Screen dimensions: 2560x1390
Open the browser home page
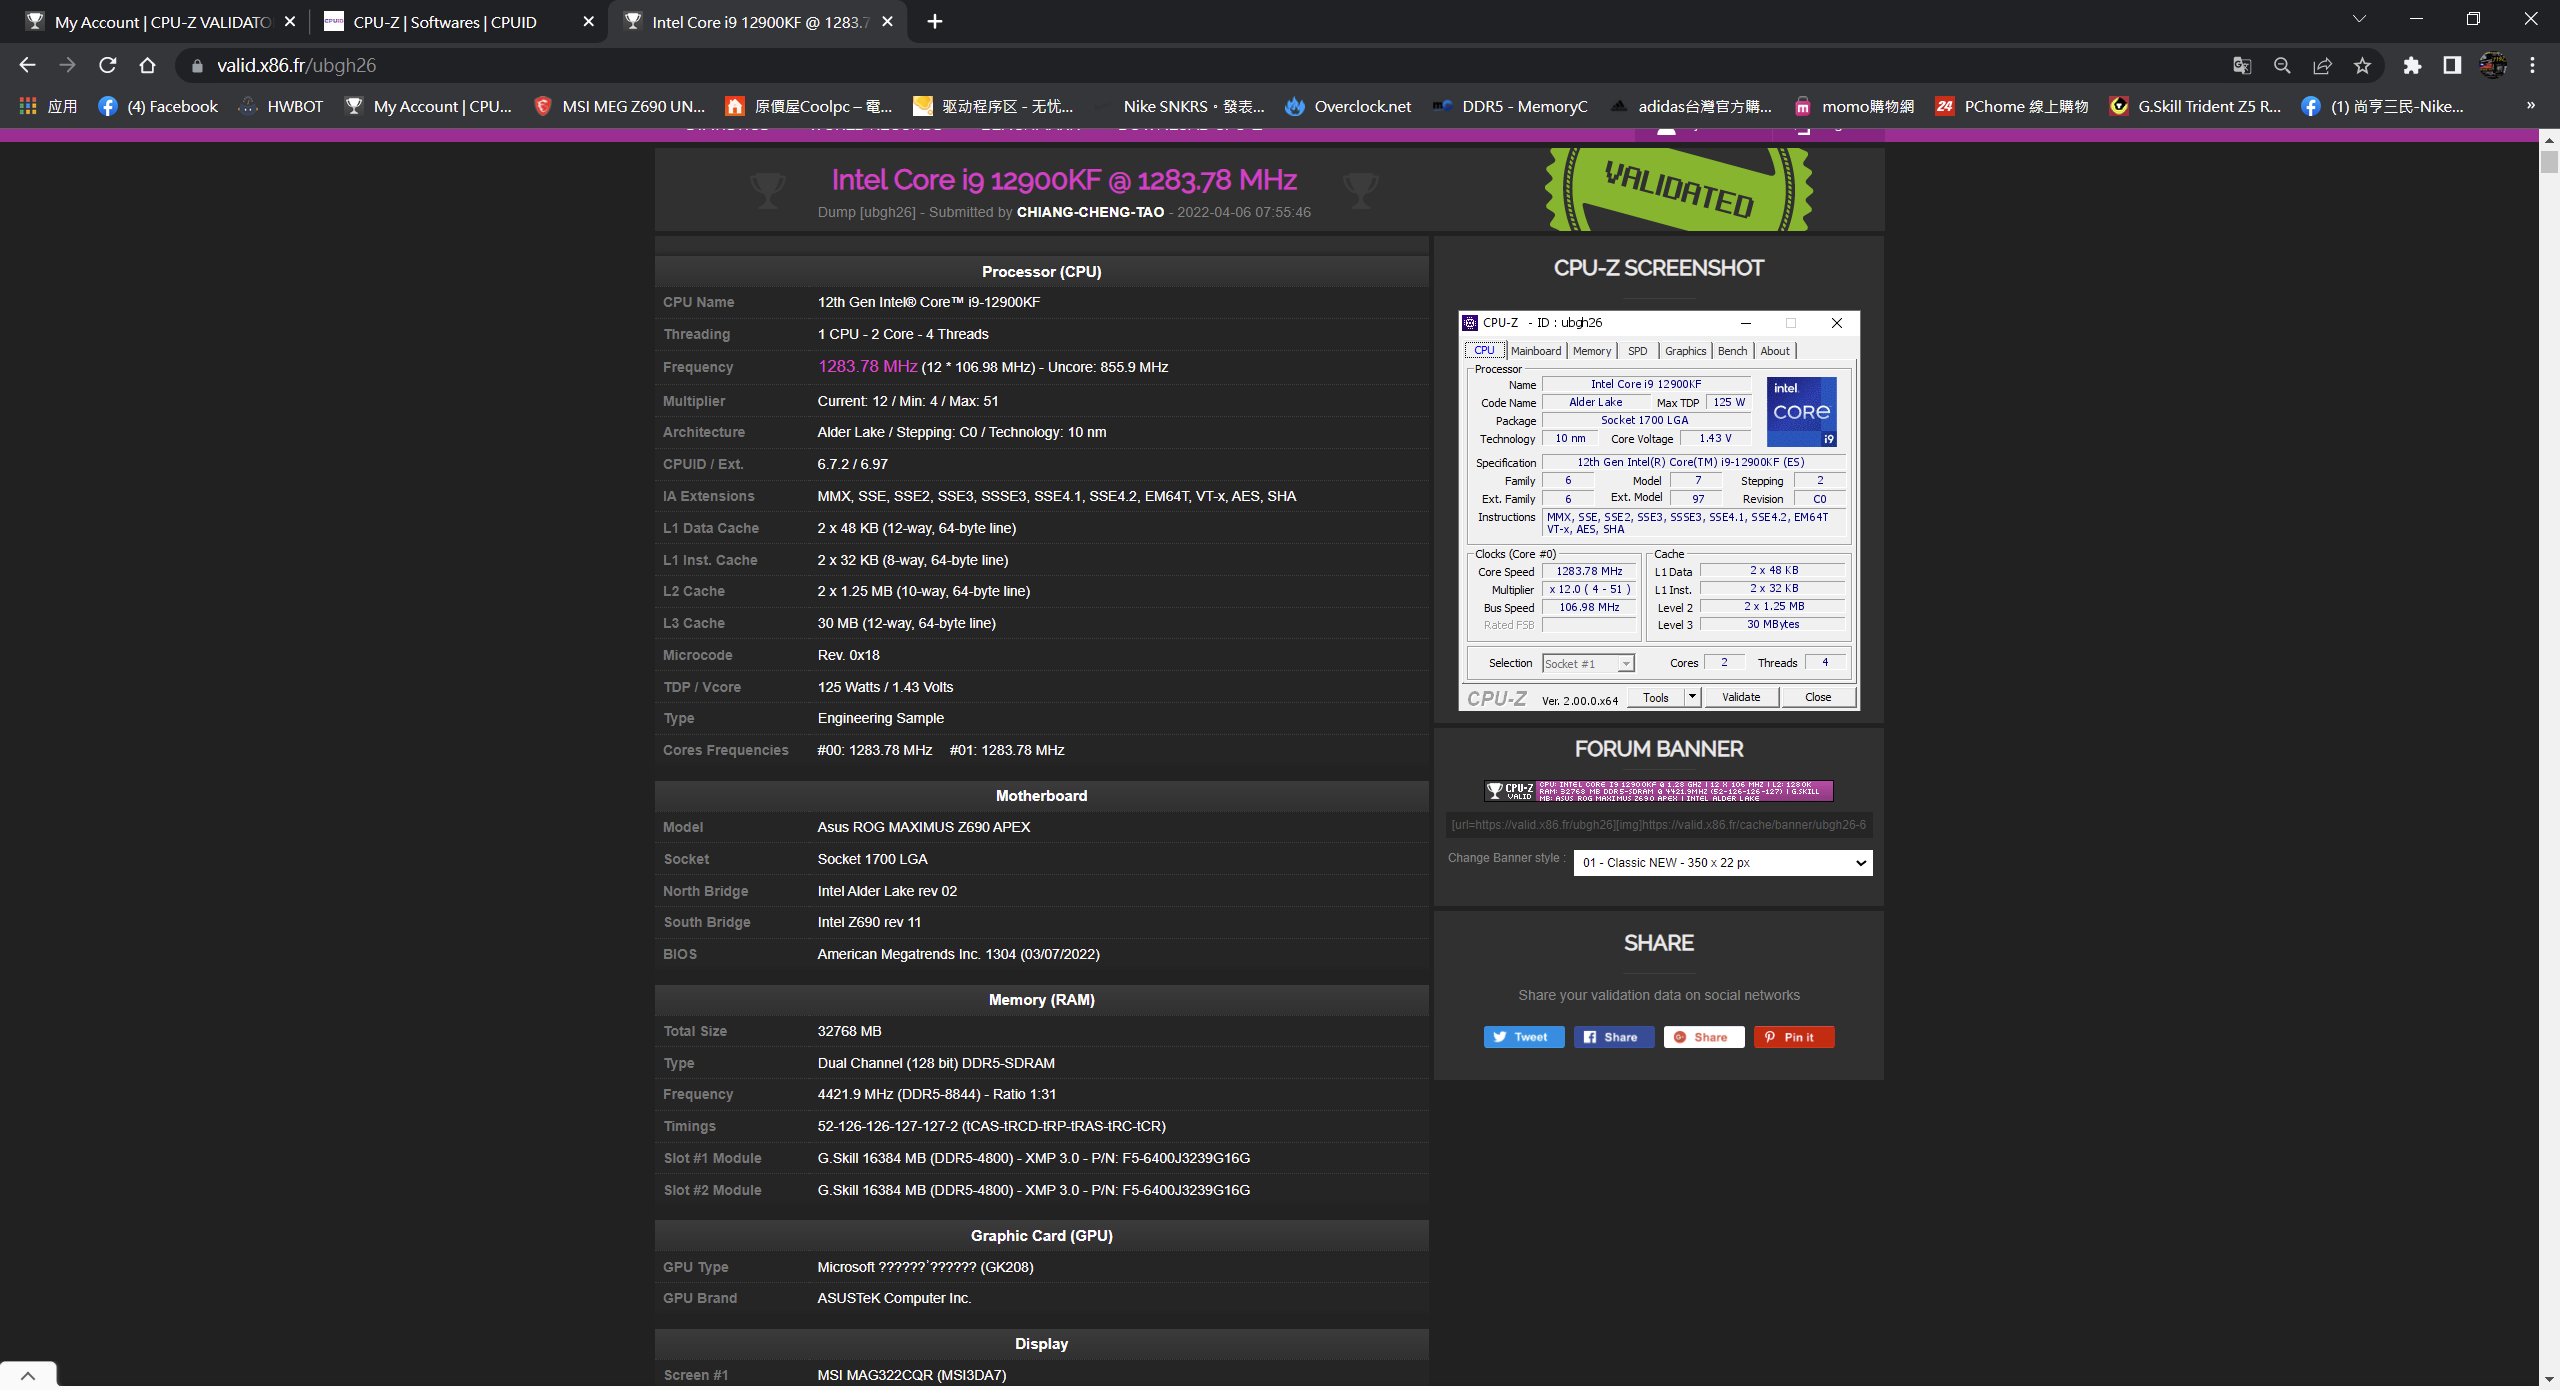click(148, 65)
